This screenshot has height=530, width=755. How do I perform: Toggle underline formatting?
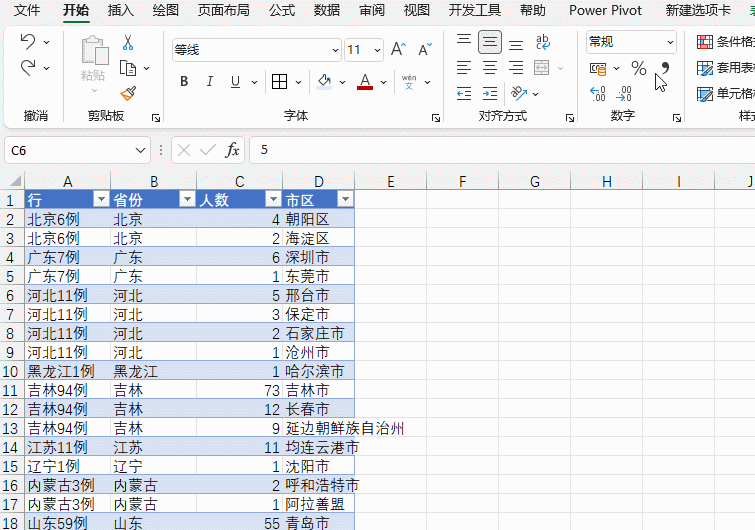[235, 82]
